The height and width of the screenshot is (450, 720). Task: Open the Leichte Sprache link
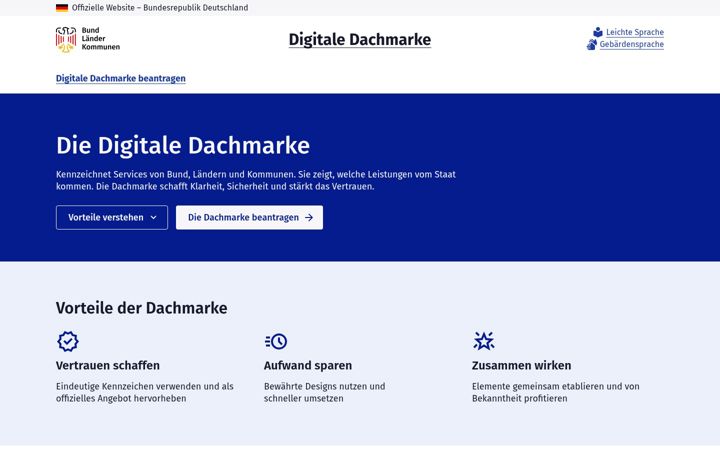635,32
